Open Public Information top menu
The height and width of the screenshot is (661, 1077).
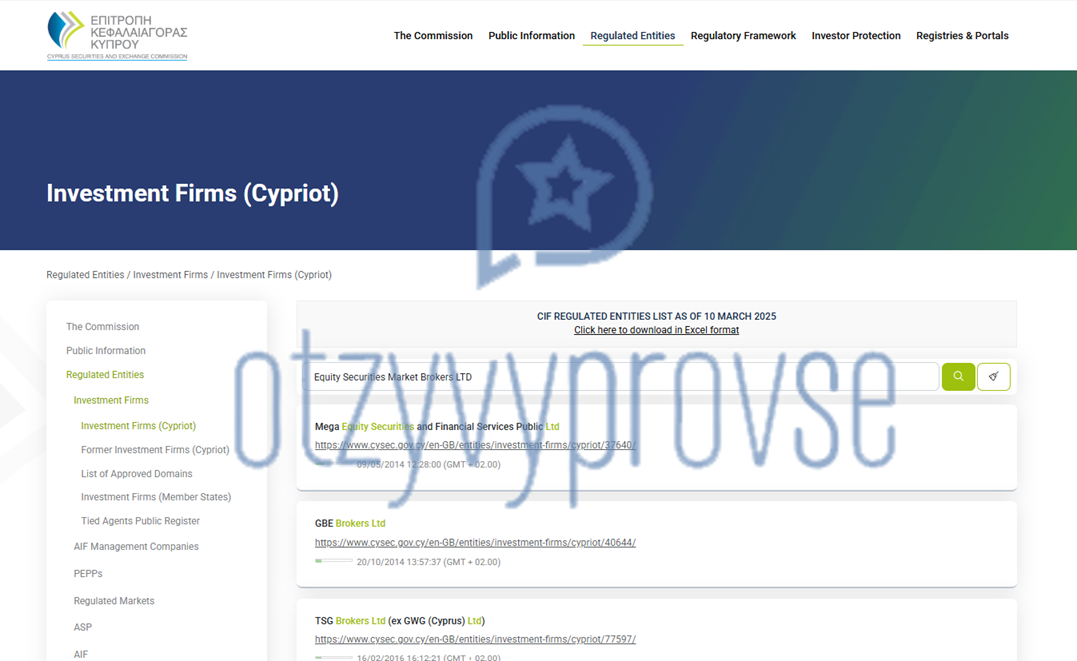point(532,36)
